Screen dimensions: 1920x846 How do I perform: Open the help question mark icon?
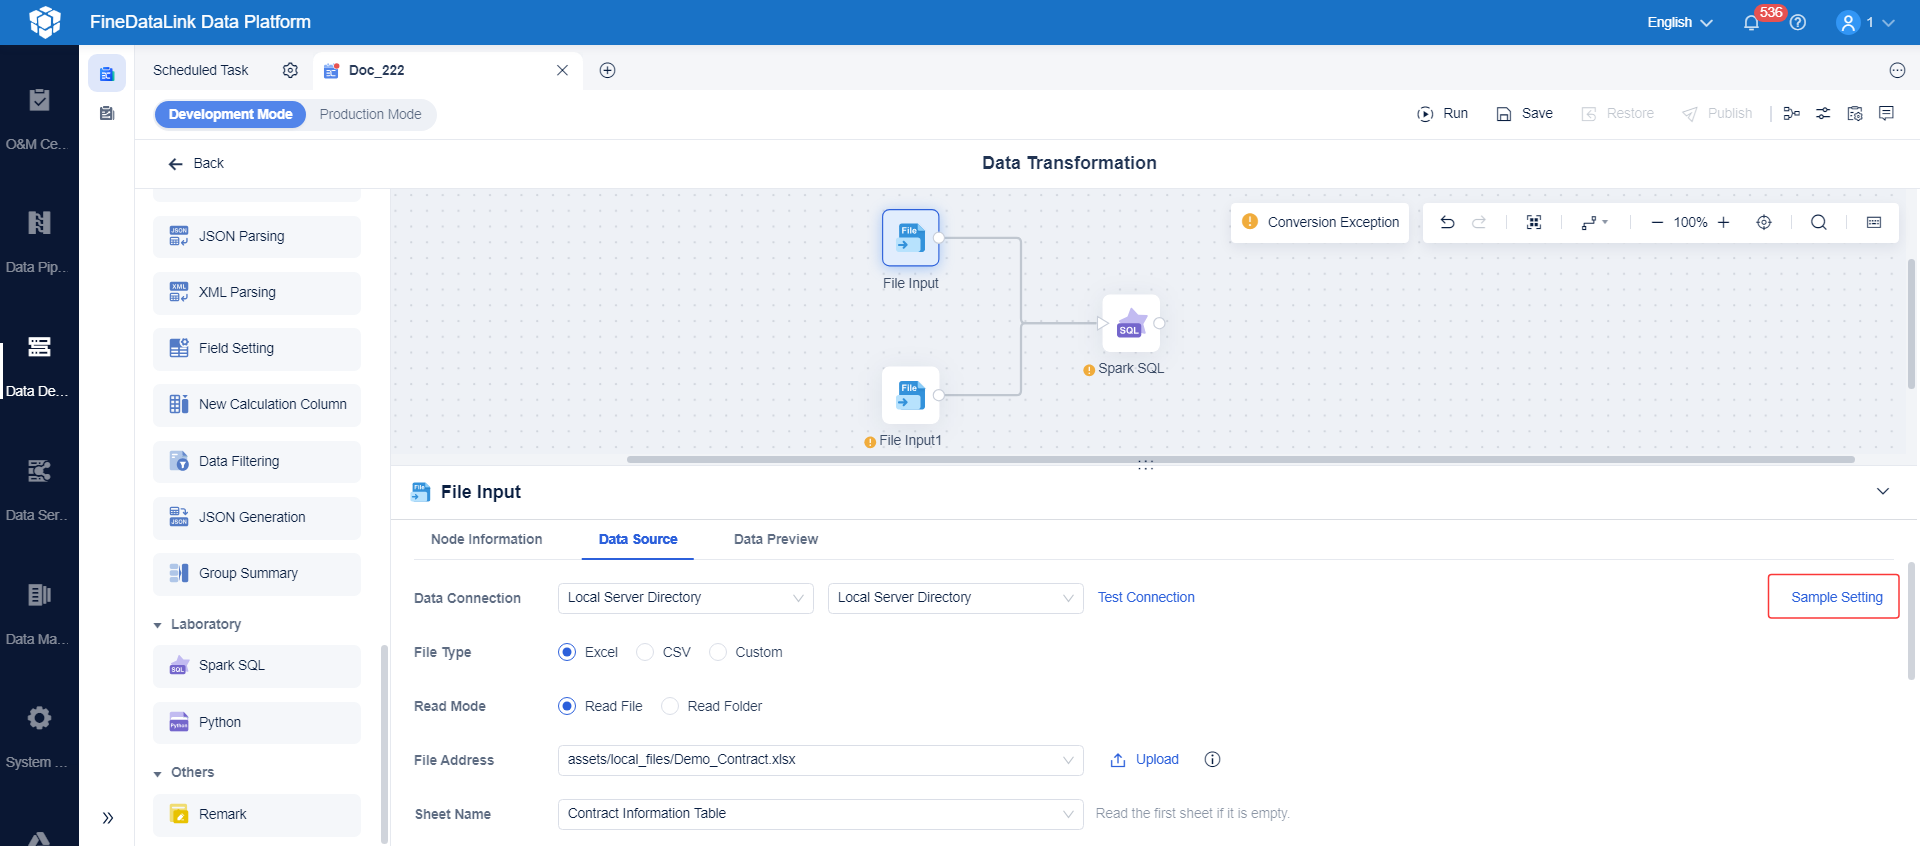click(1798, 22)
